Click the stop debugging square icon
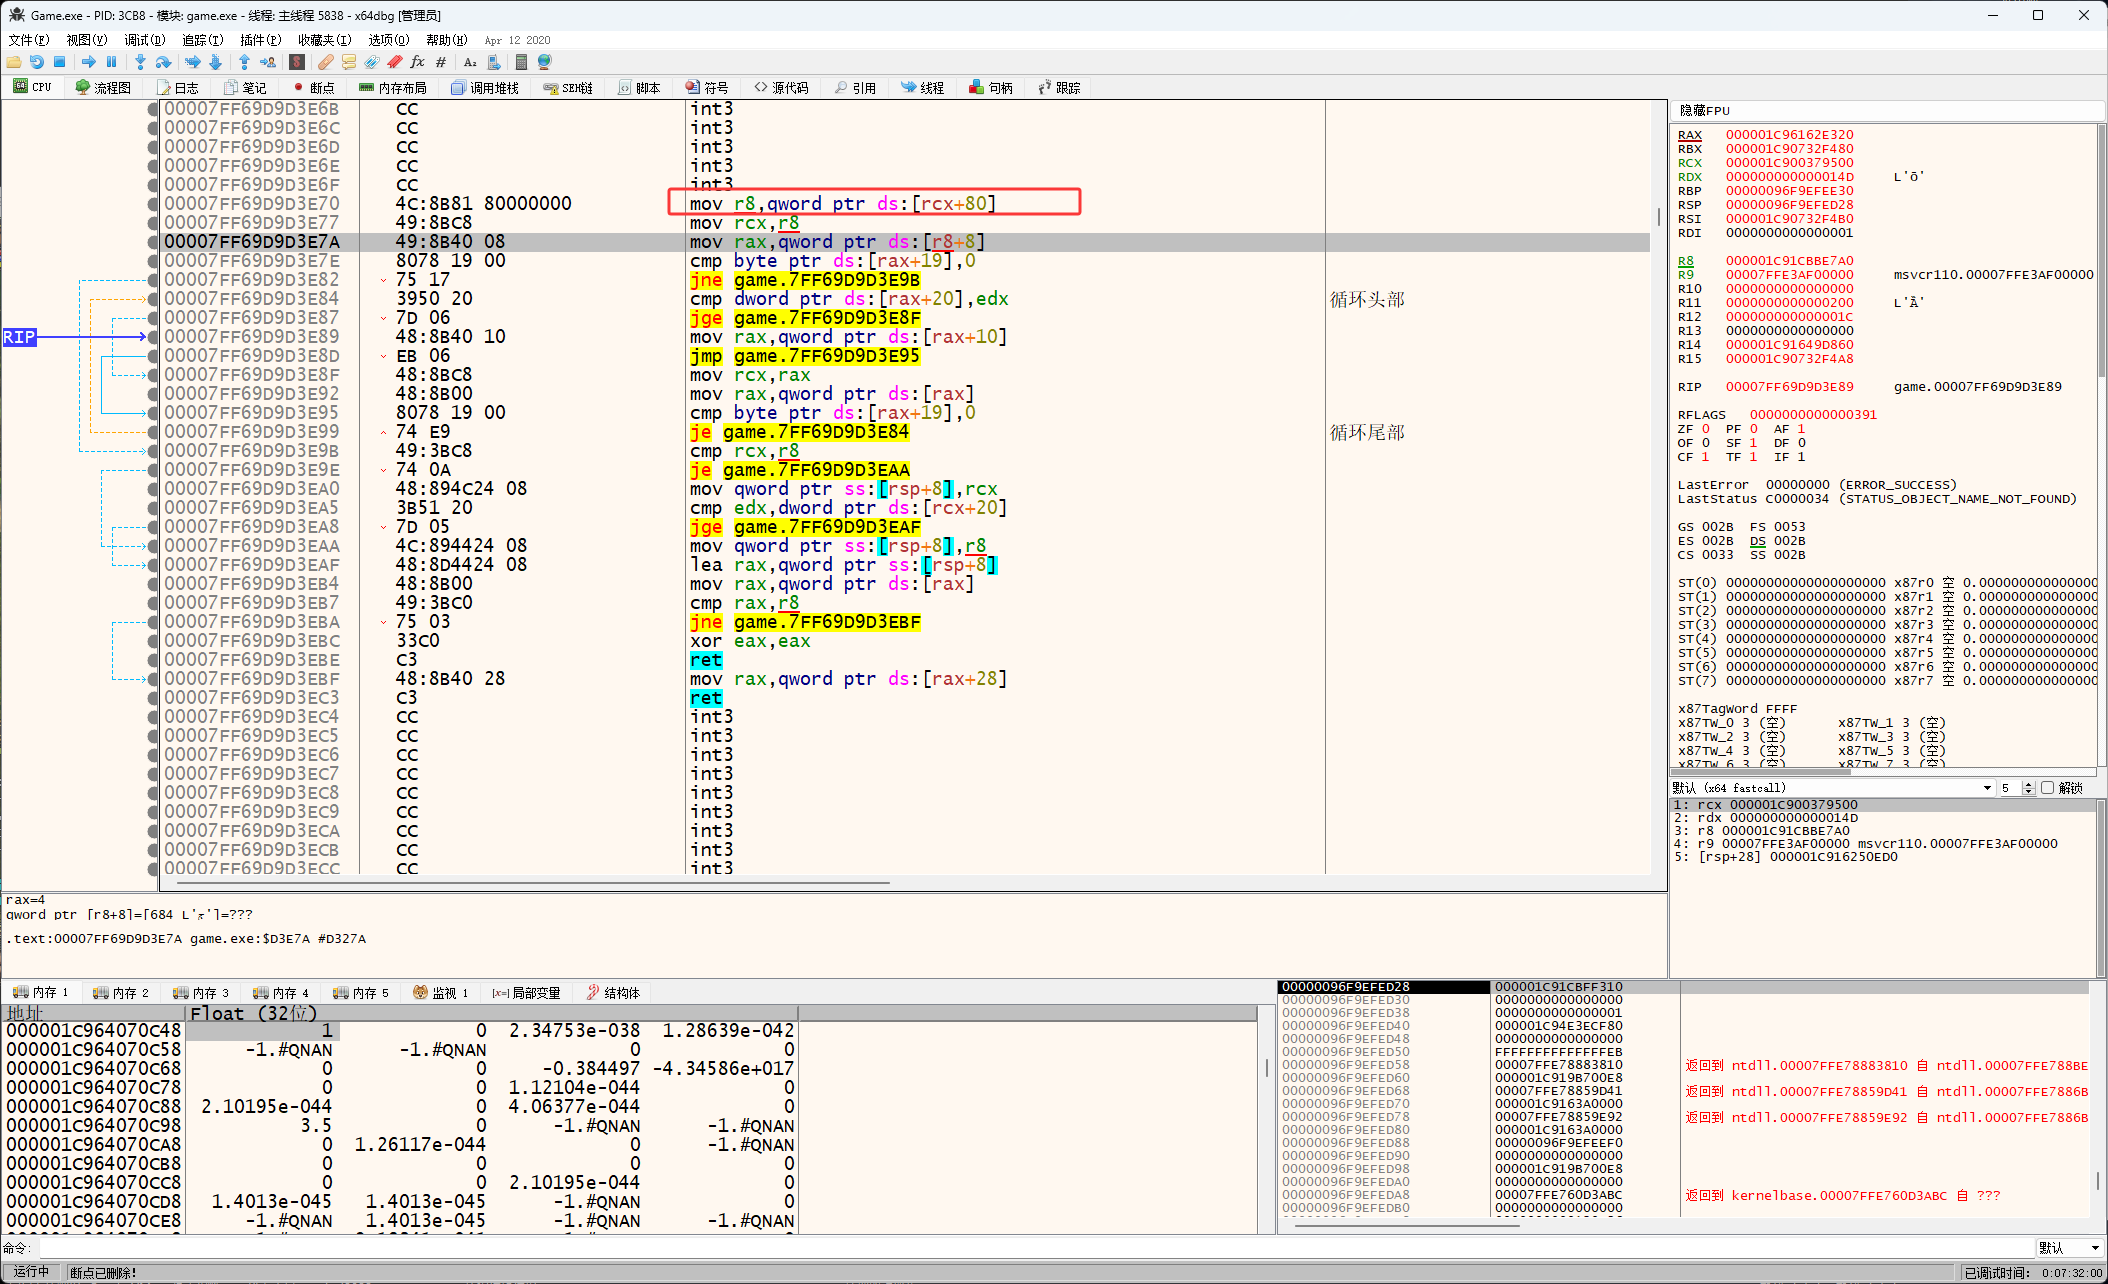Screen dimensions: 2108x1284 click(60, 62)
